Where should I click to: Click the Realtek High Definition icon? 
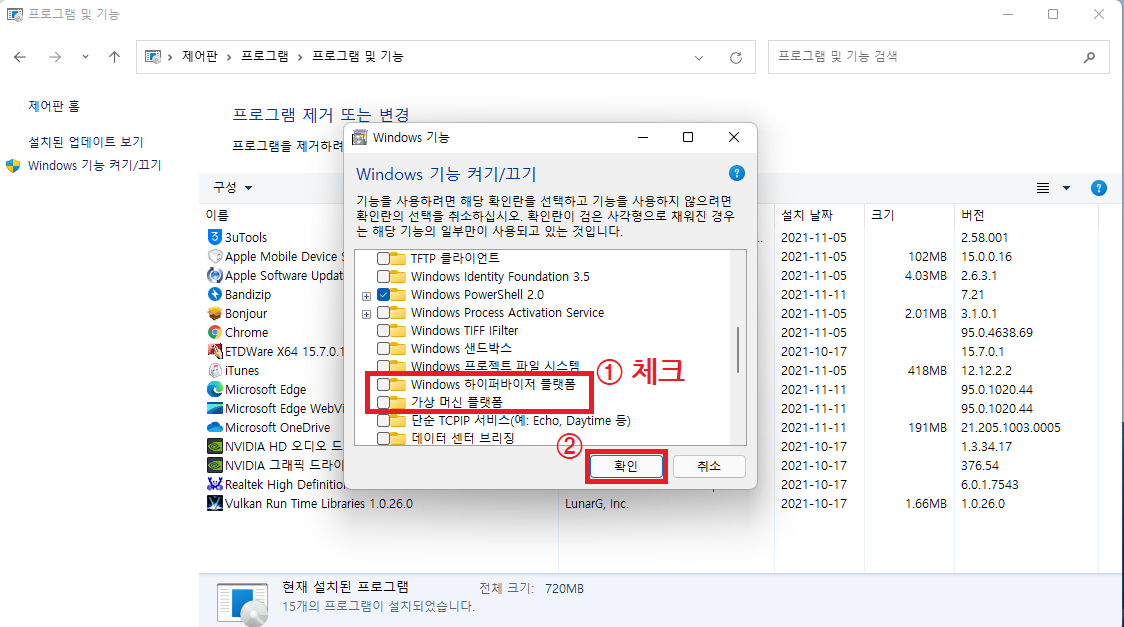[214, 484]
